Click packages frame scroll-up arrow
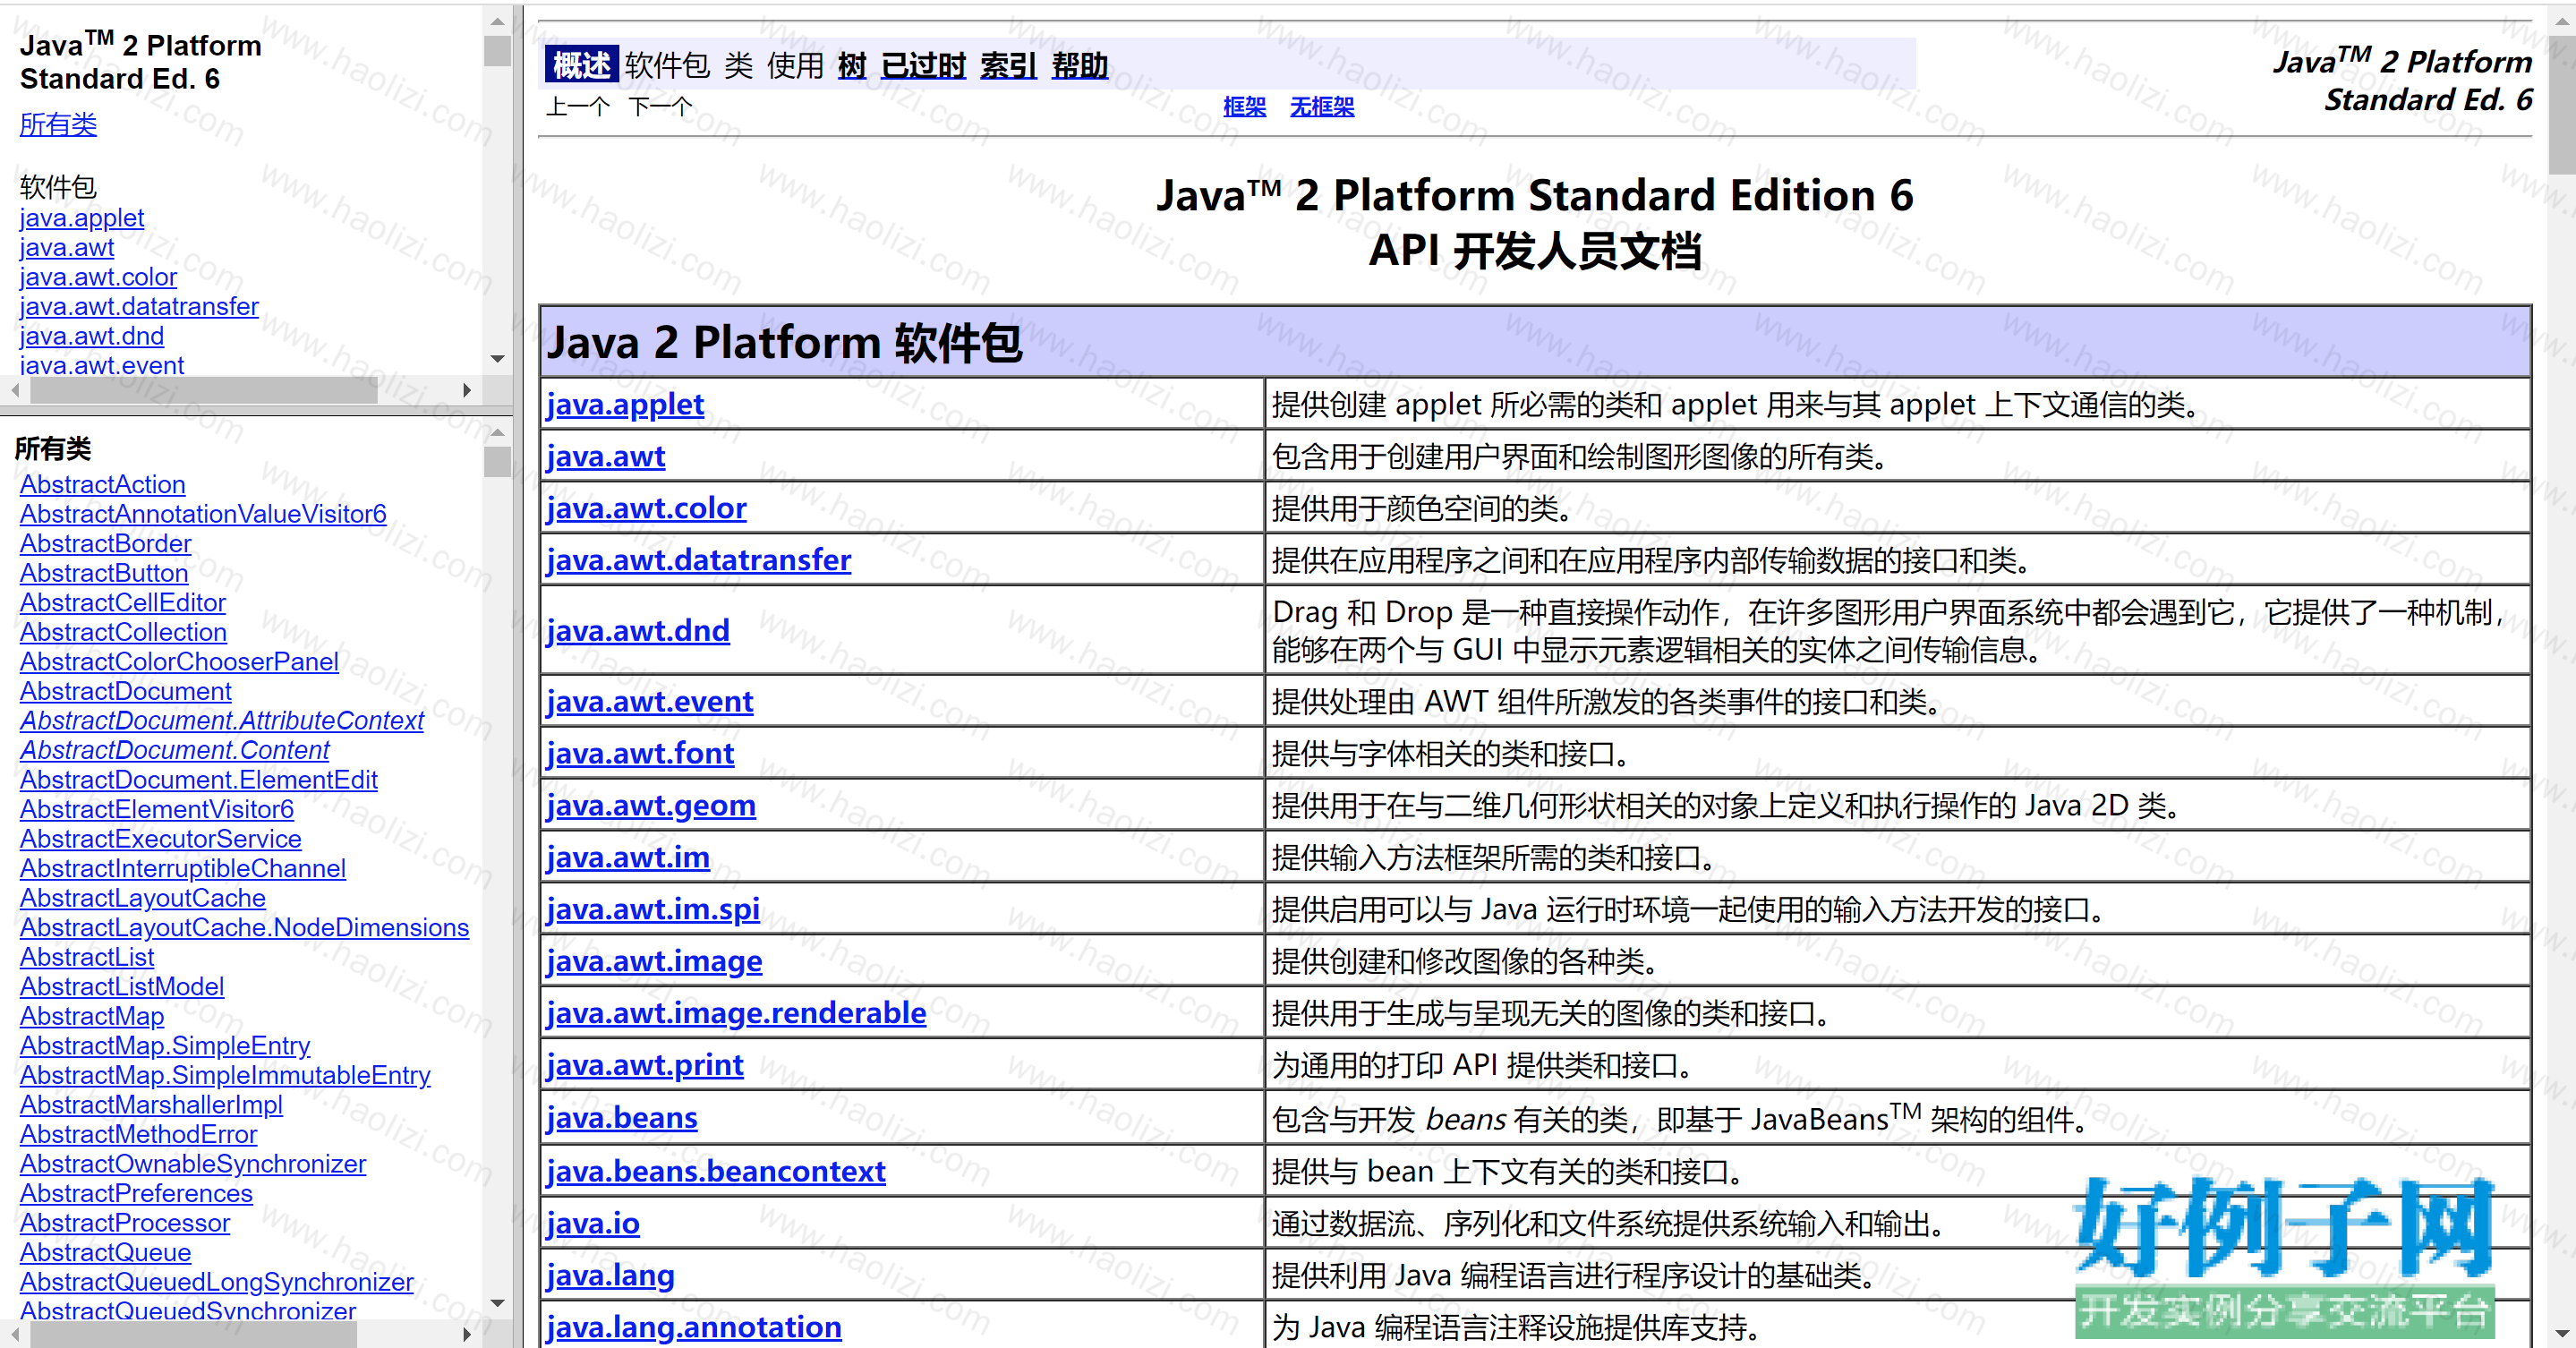Viewport: 2576px width, 1348px height. (497, 21)
